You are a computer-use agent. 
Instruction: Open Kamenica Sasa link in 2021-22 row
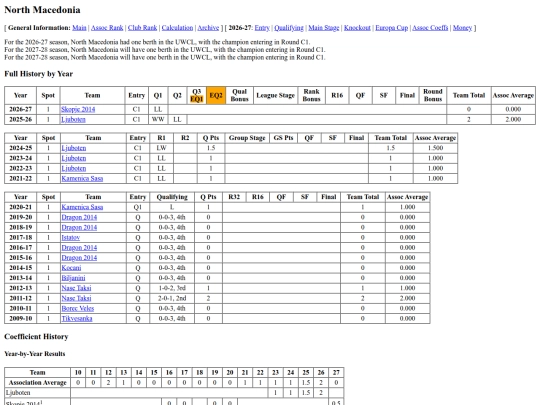point(82,178)
